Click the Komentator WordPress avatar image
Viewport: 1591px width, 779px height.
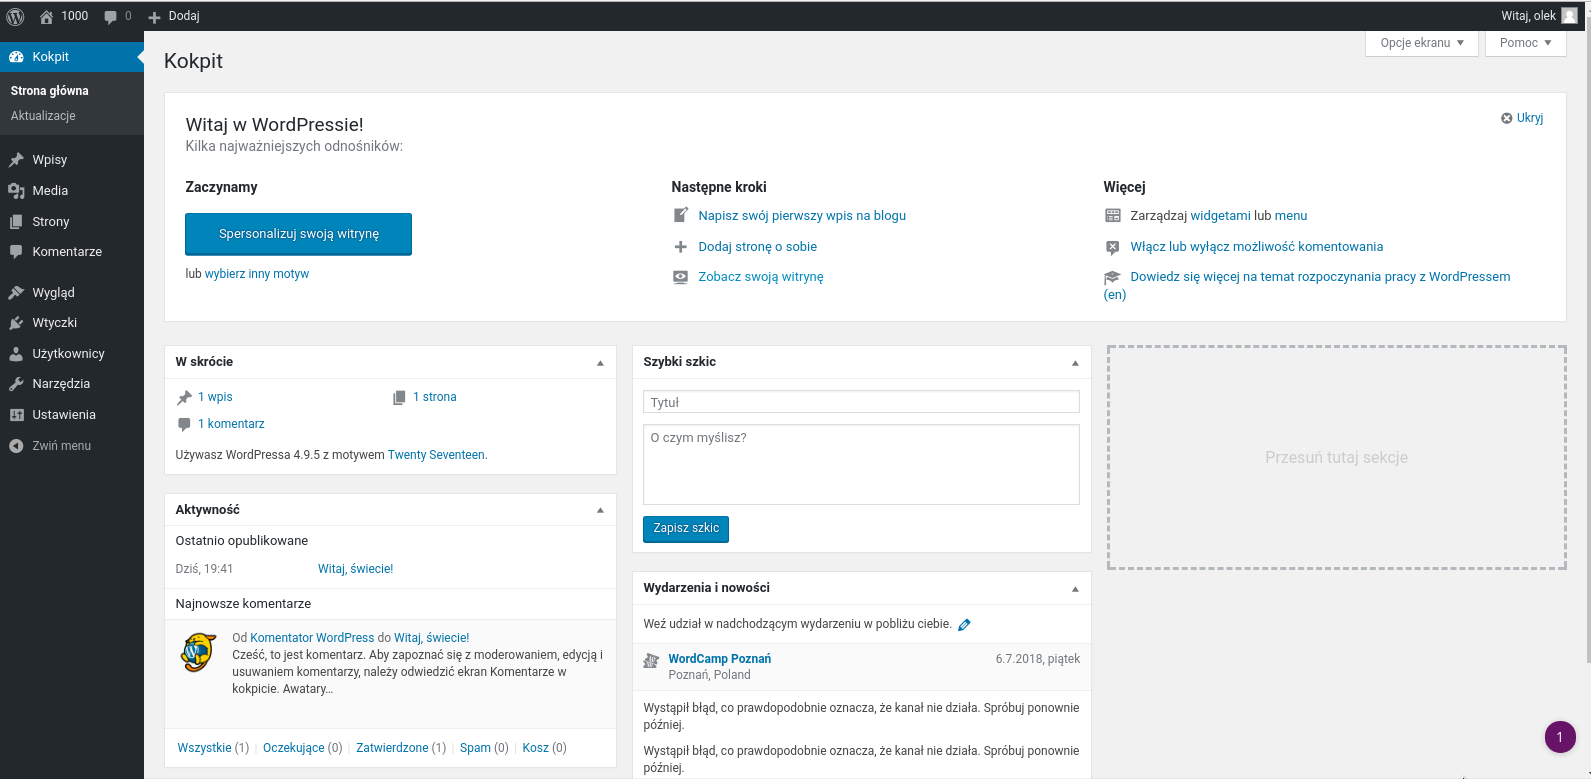(x=199, y=652)
